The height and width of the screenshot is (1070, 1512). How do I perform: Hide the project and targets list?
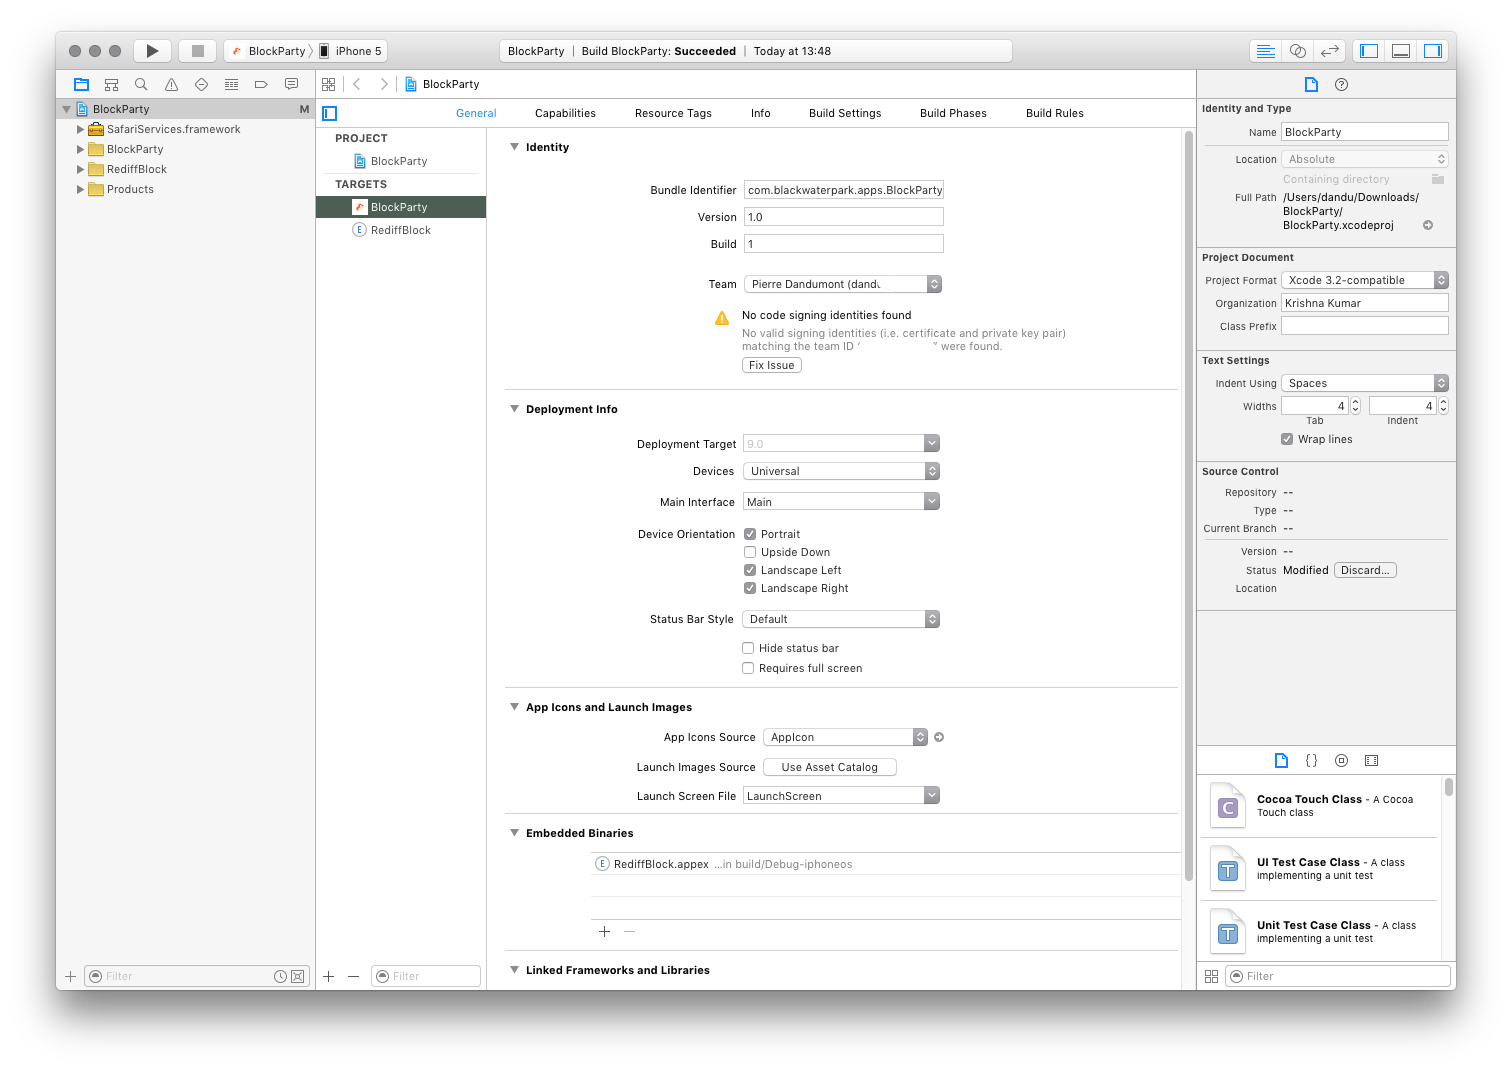tap(330, 114)
